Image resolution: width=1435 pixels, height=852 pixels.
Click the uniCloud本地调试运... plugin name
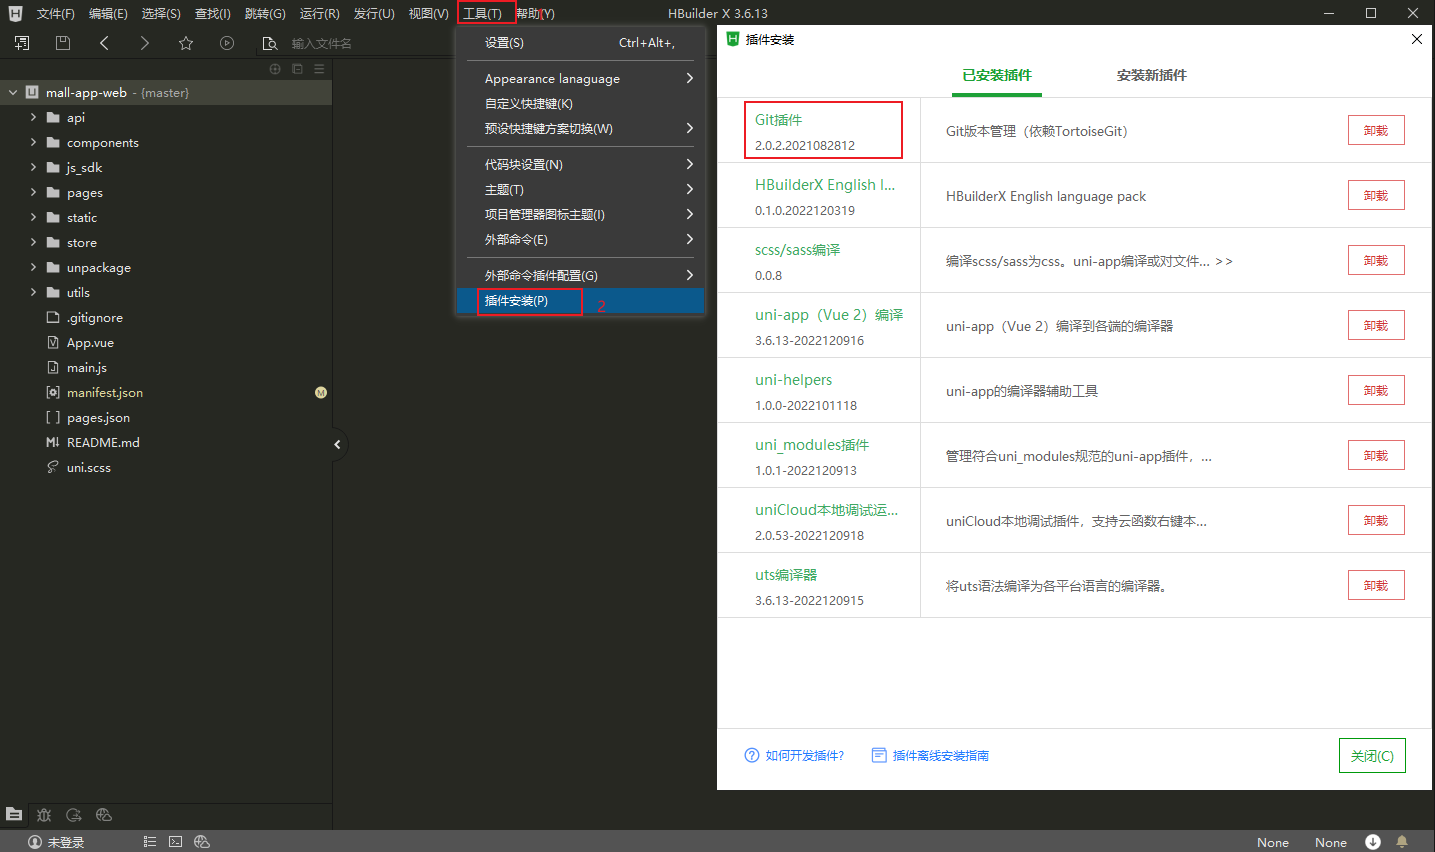click(826, 510)
